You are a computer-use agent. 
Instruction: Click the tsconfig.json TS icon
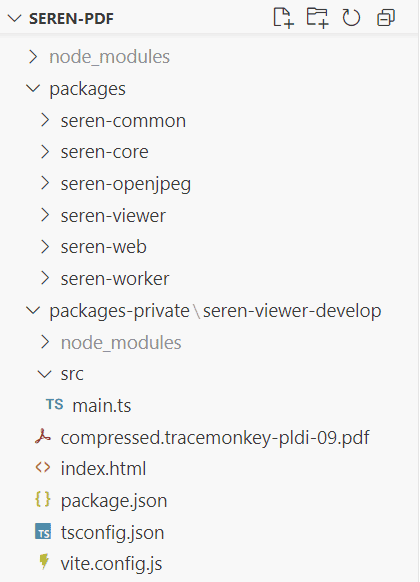tap(43, 531)
